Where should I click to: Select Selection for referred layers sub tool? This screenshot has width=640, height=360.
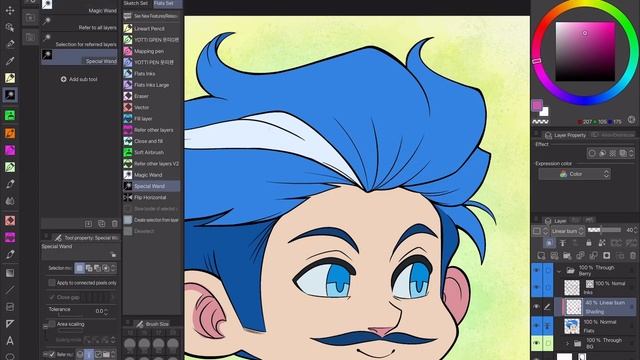click(80, 40)
